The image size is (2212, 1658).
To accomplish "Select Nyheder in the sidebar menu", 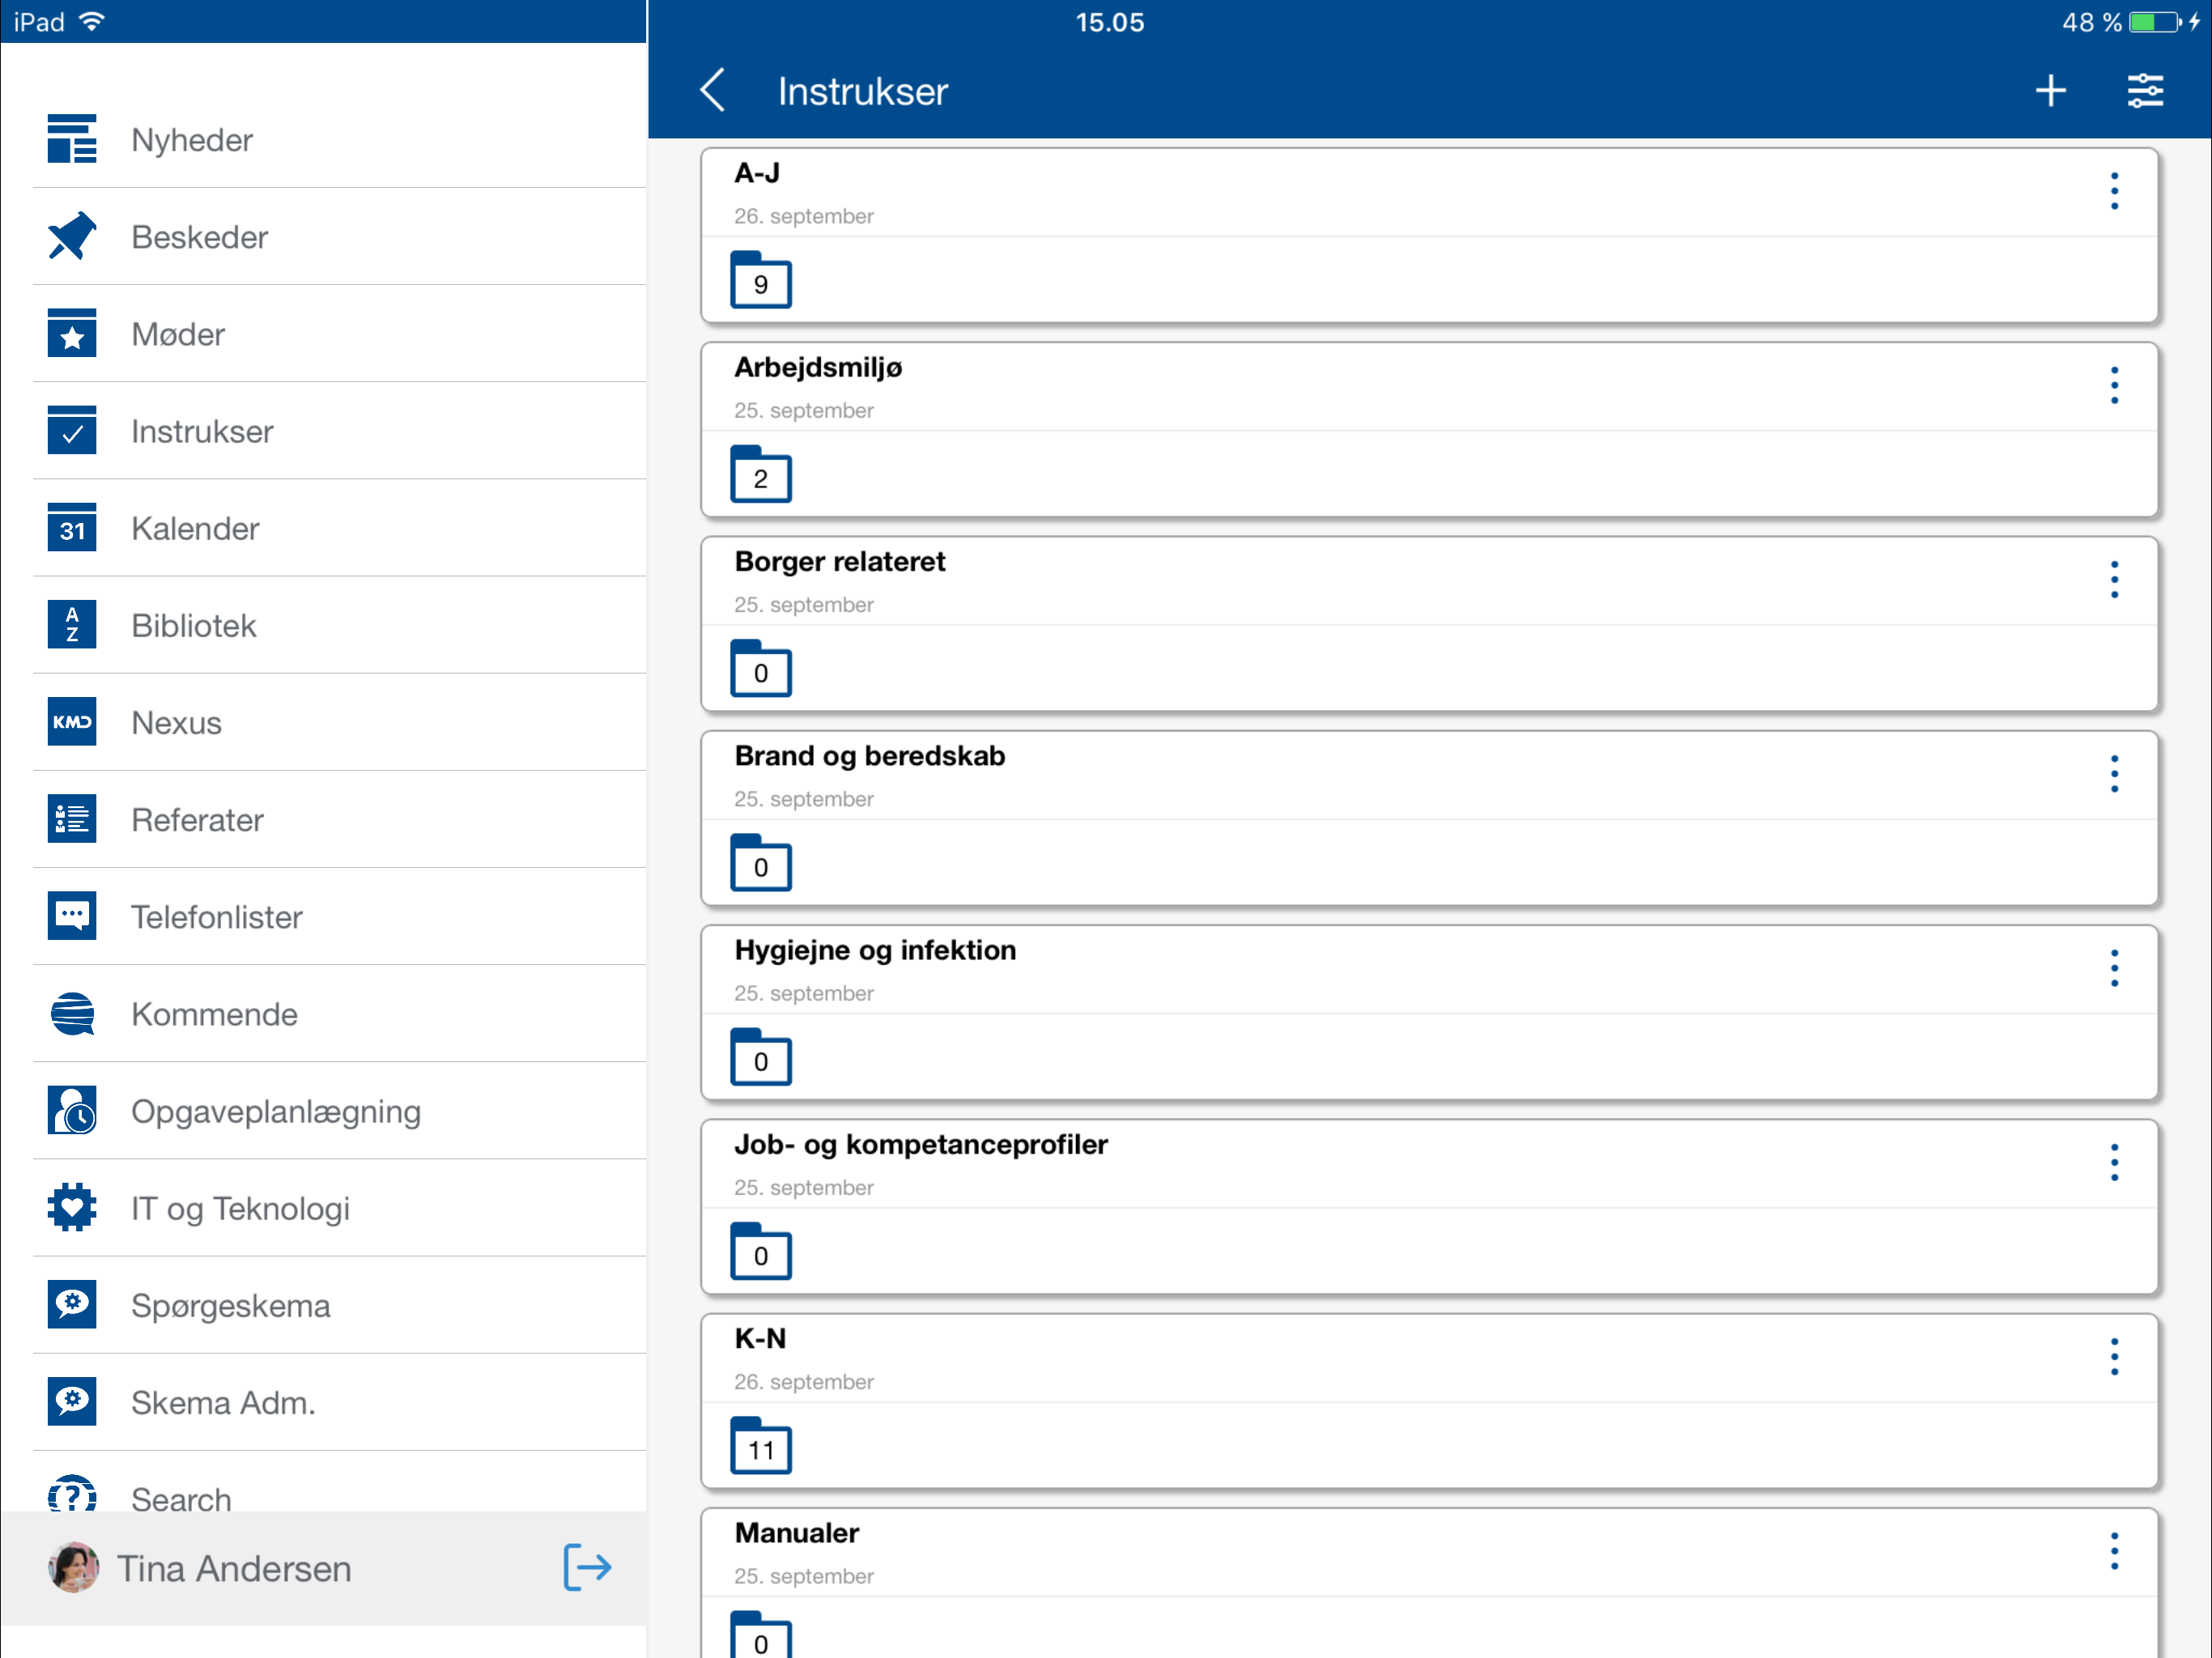I will [x=192, y=140].
